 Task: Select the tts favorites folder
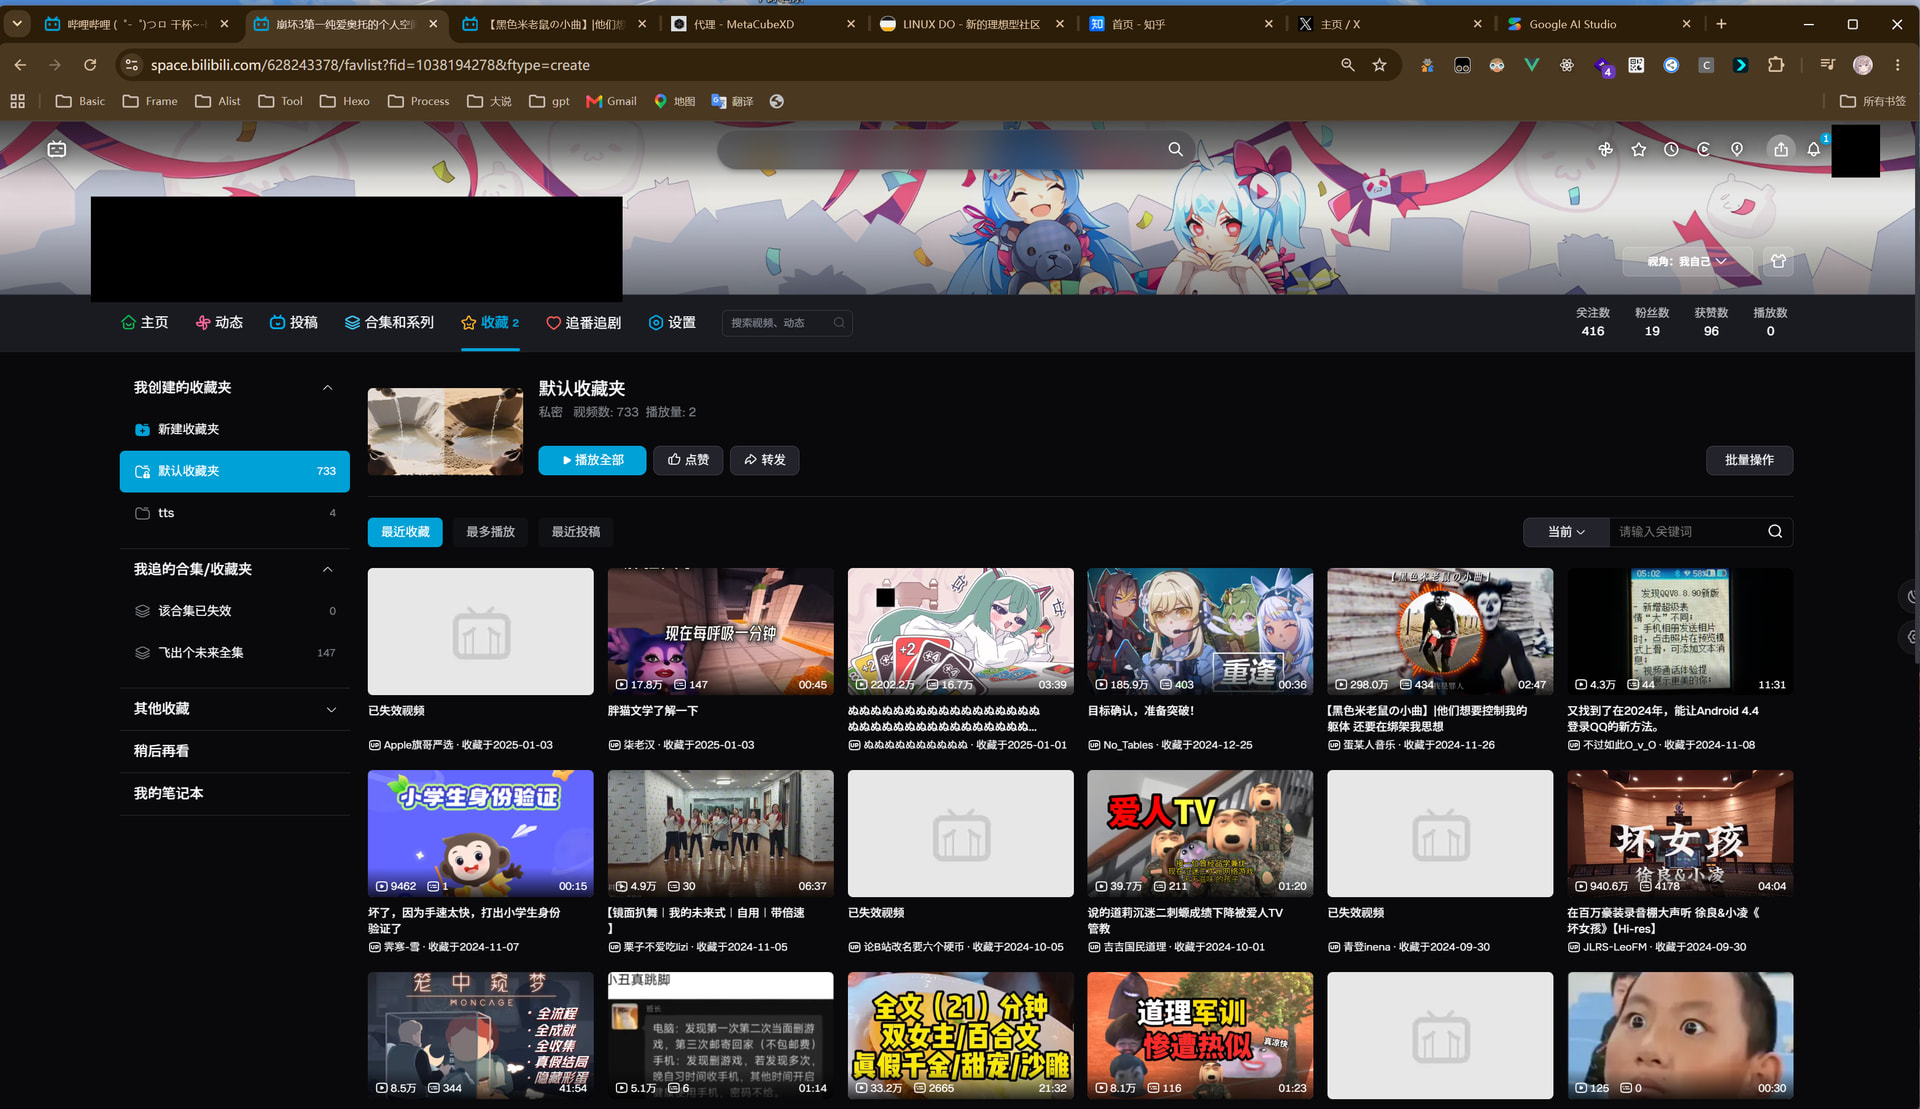coord(234,513)
